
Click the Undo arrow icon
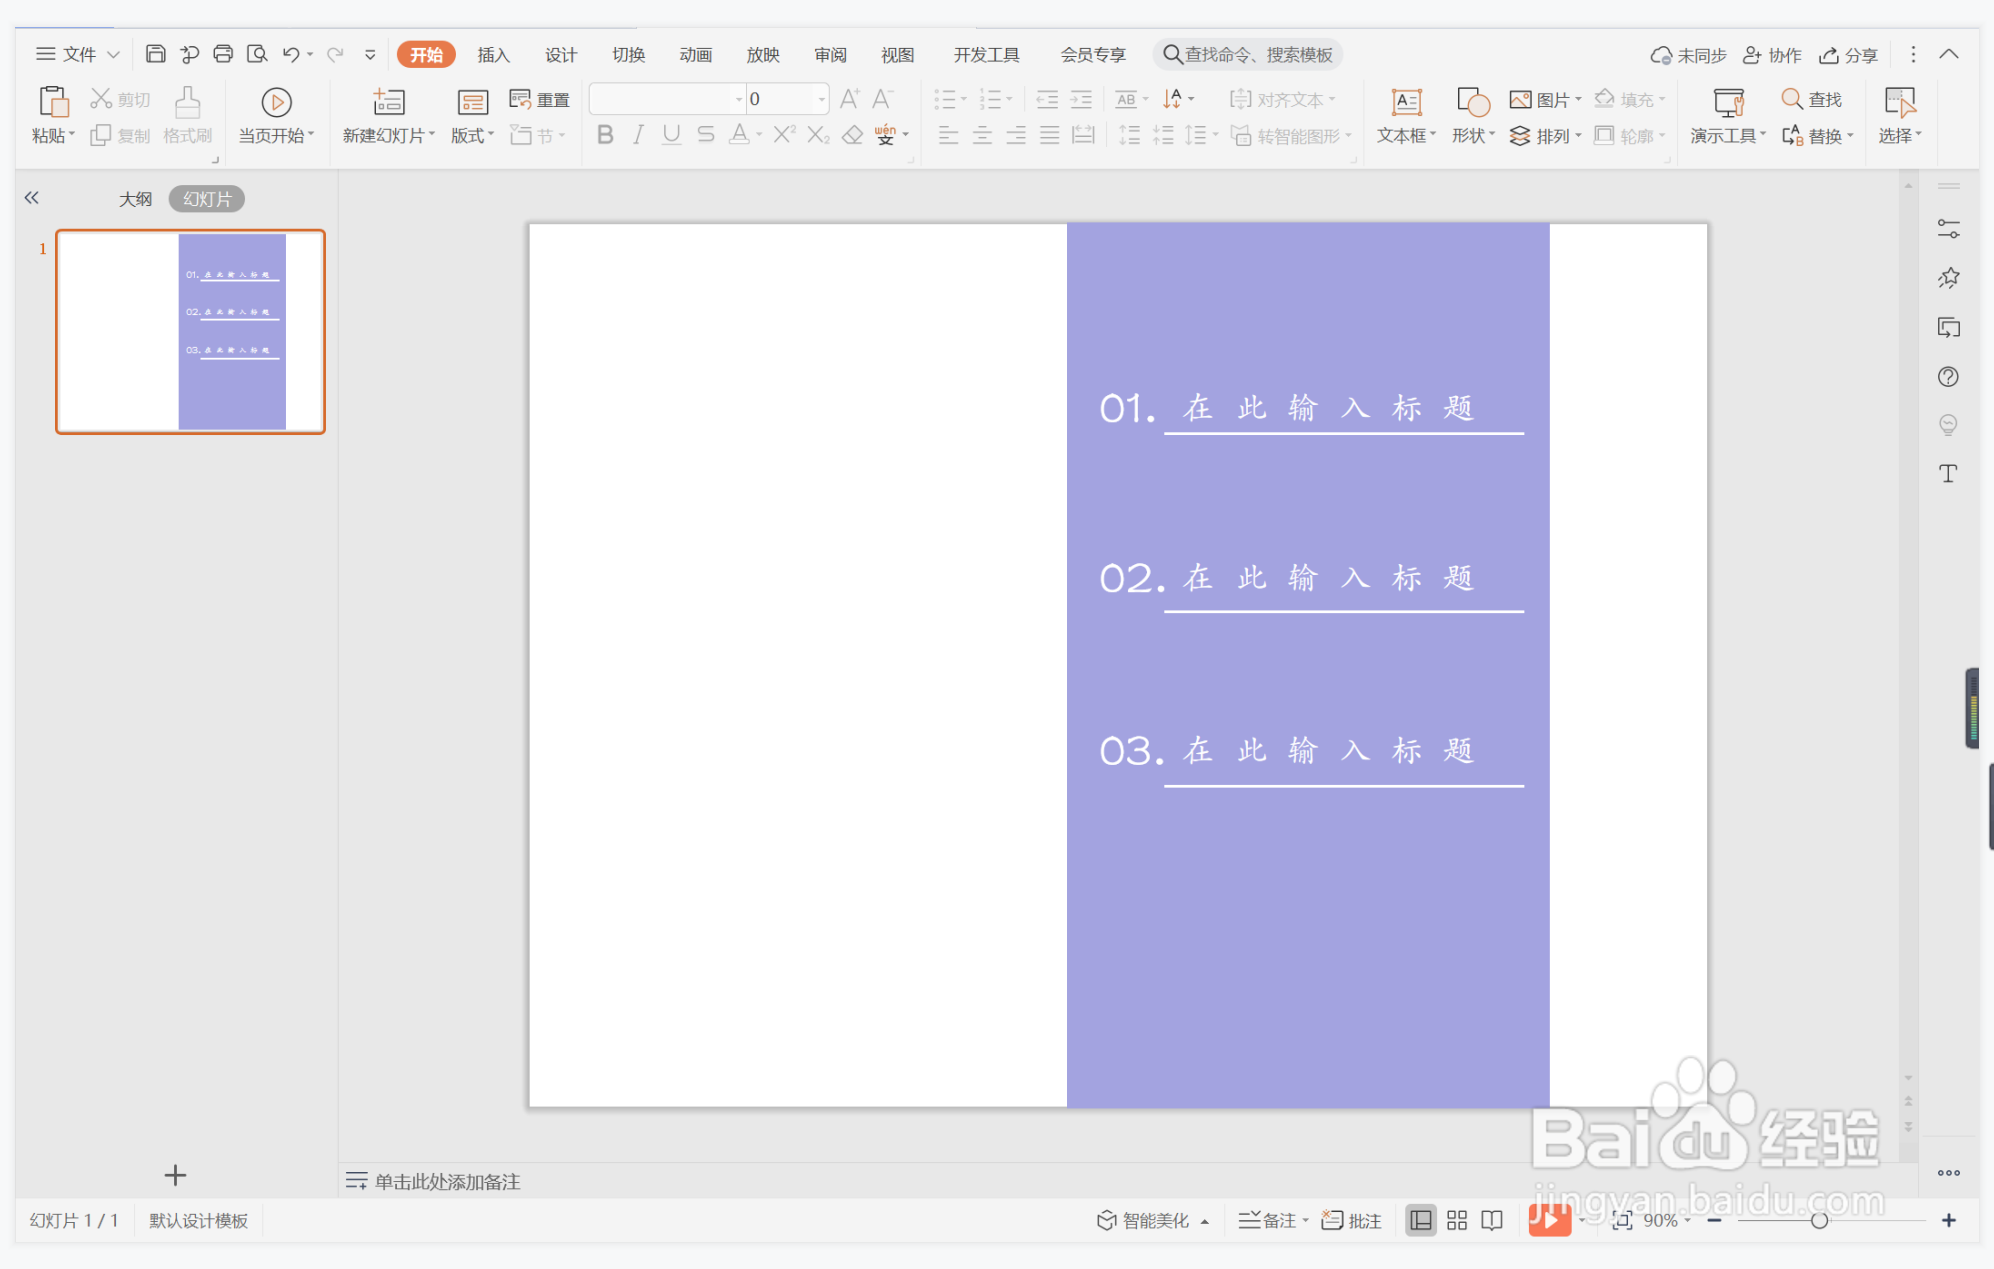(x=290, y=54)
